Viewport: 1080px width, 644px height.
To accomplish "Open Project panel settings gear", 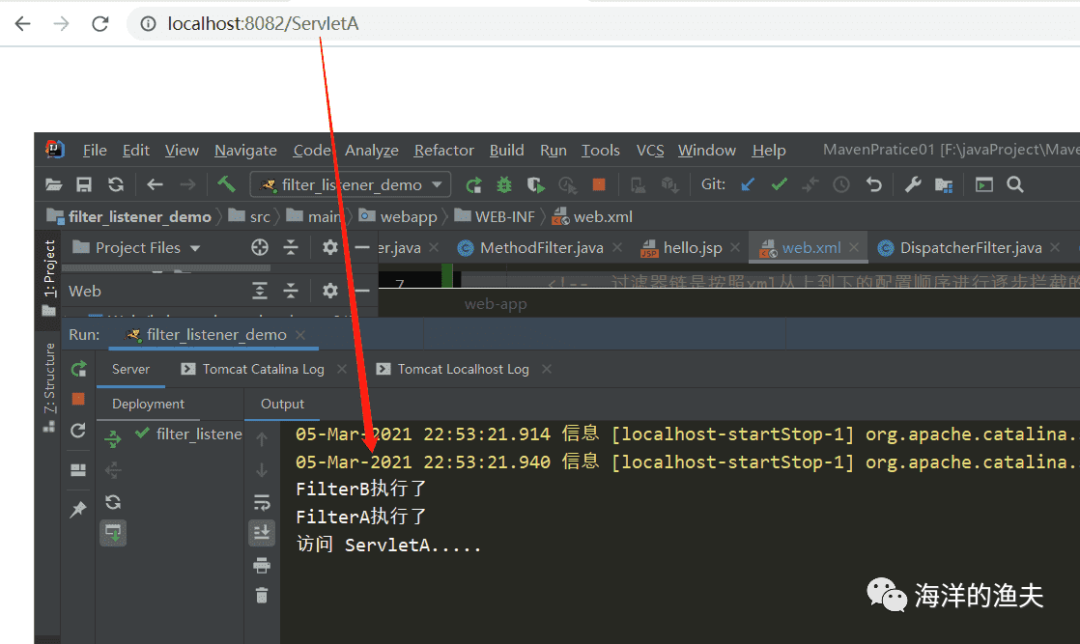I will [330, 247].
